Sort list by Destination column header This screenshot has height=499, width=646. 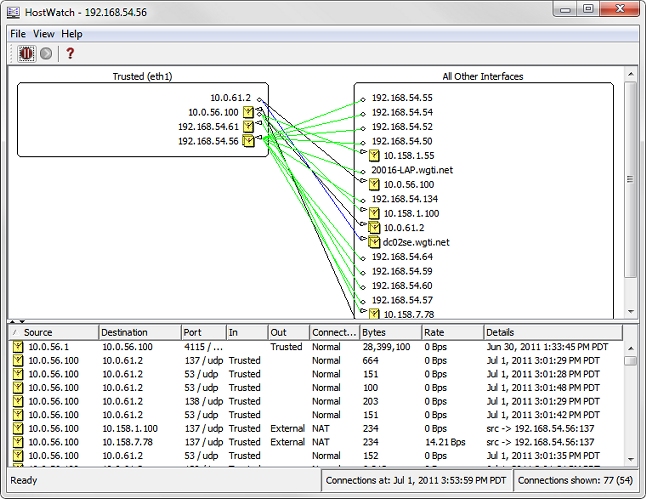(x=137, y=332)
